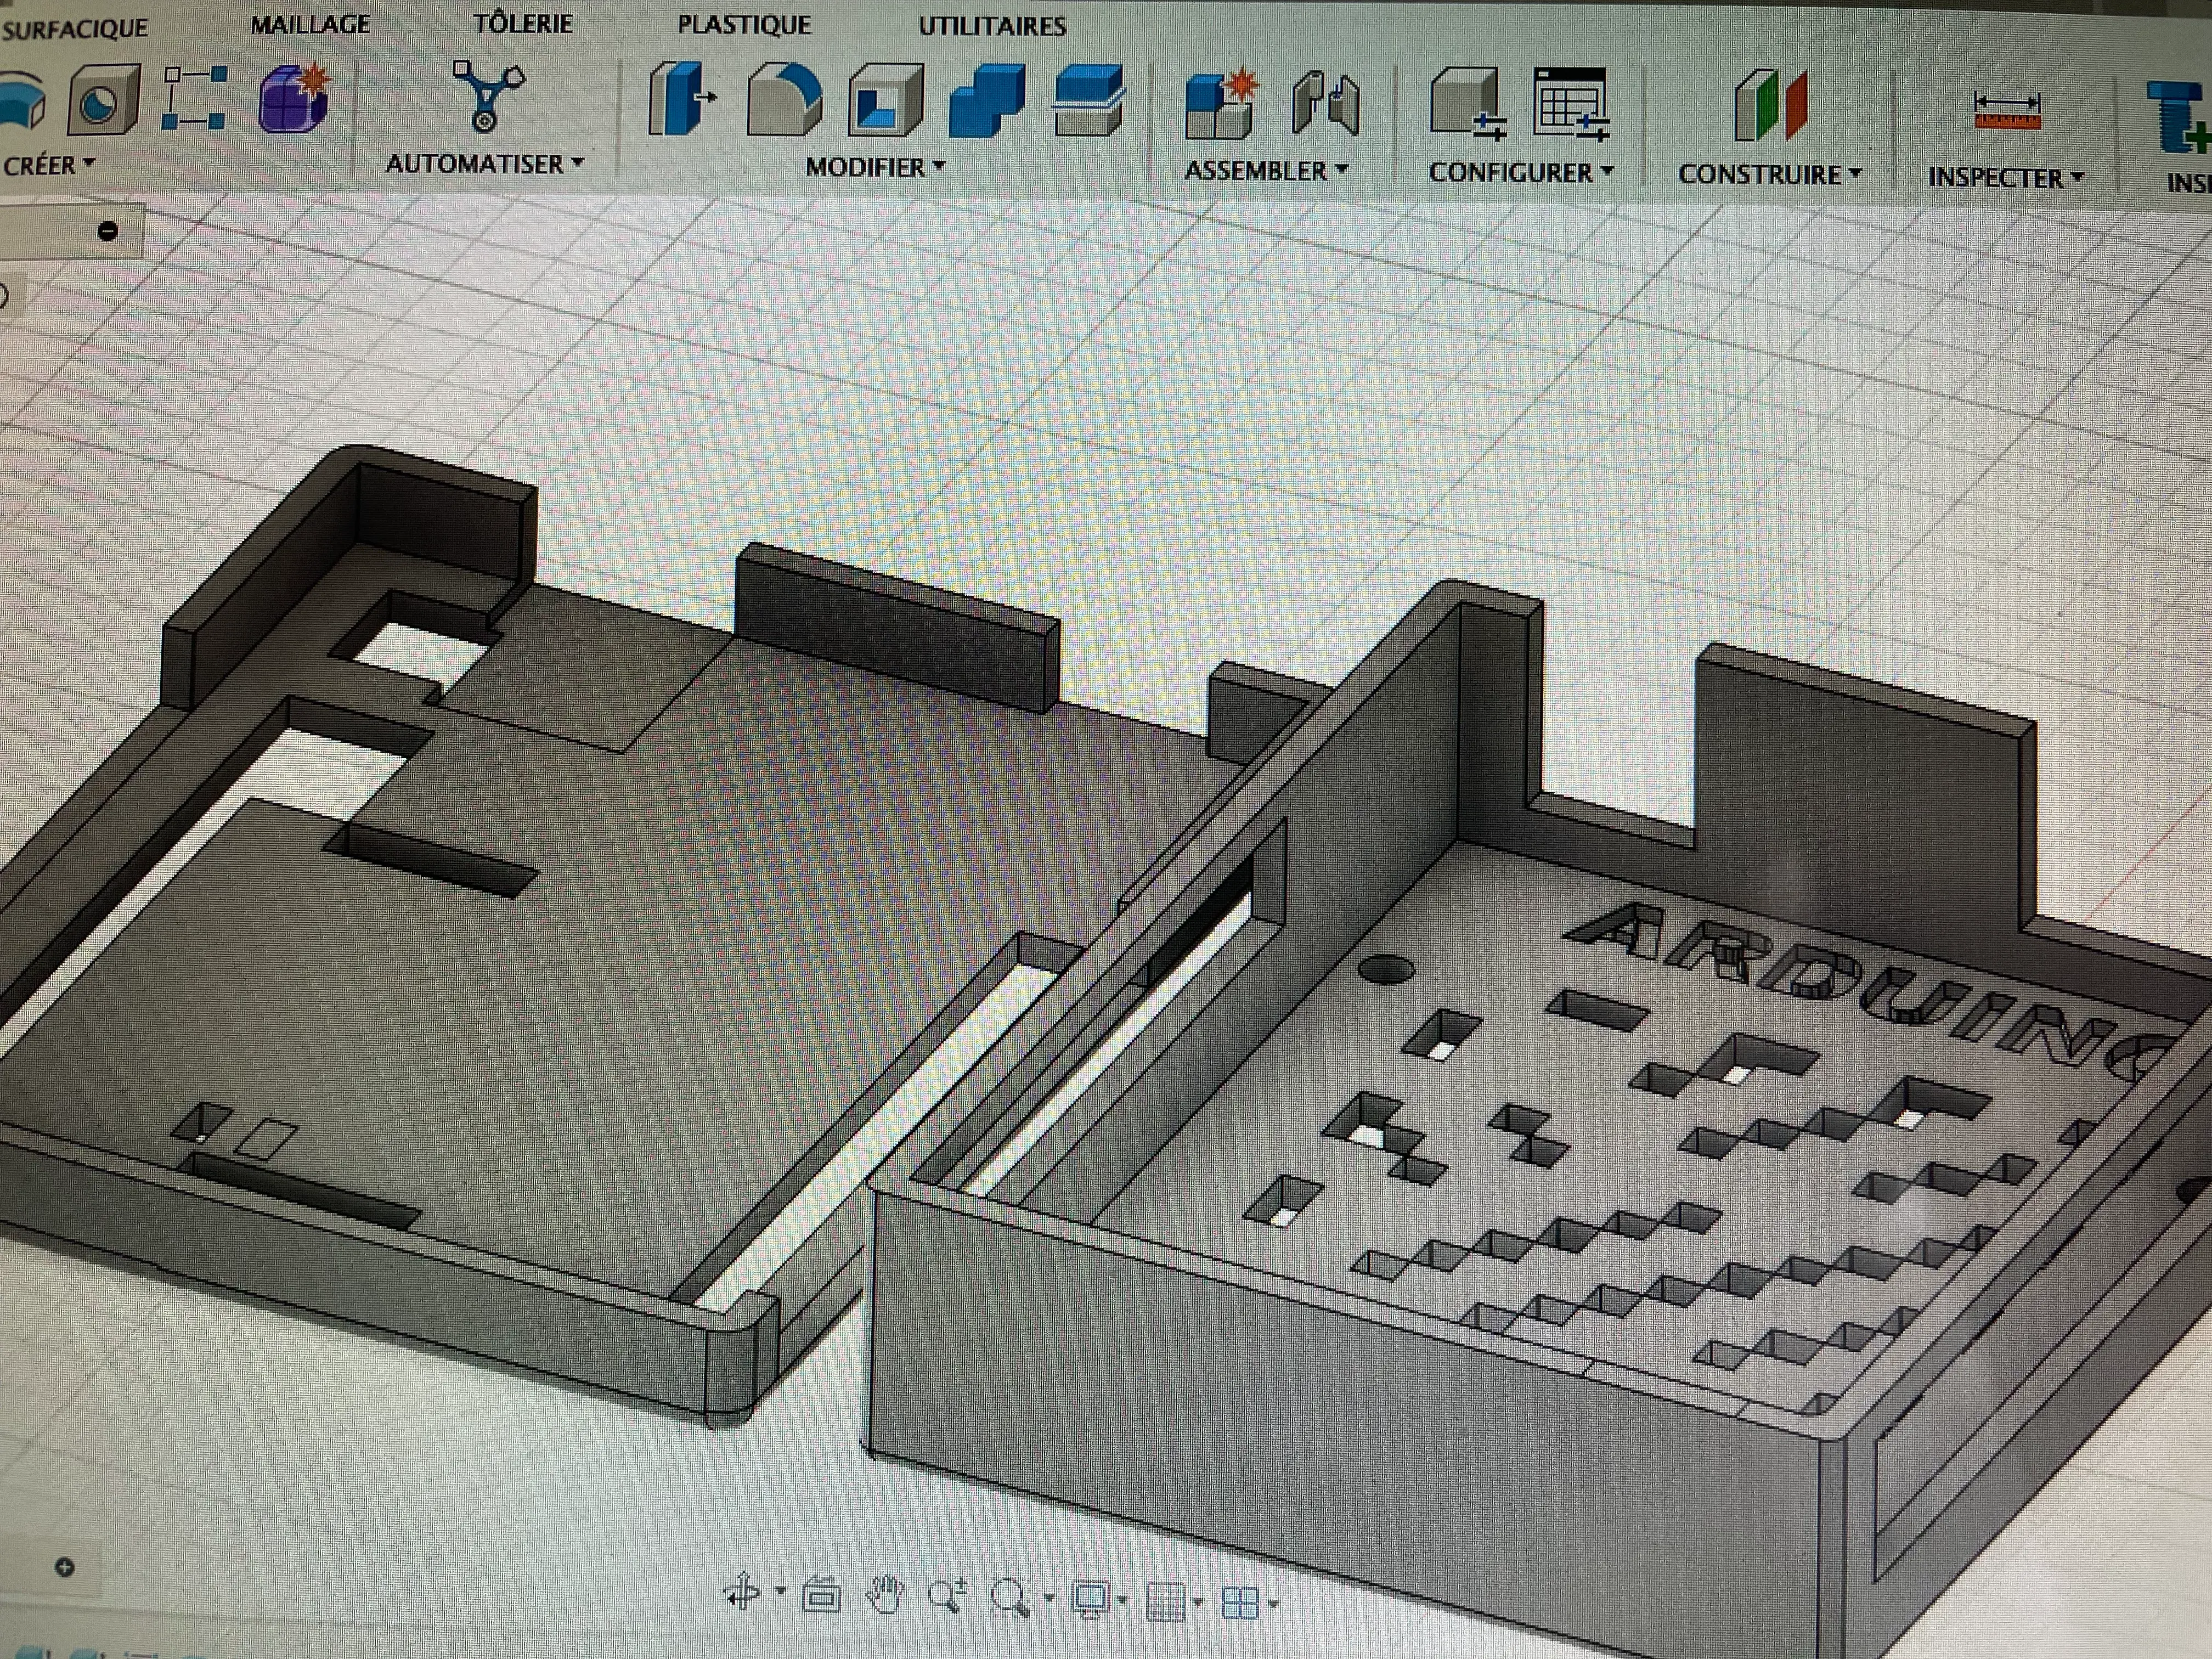Open the PLASTIQUE tab

744,25
